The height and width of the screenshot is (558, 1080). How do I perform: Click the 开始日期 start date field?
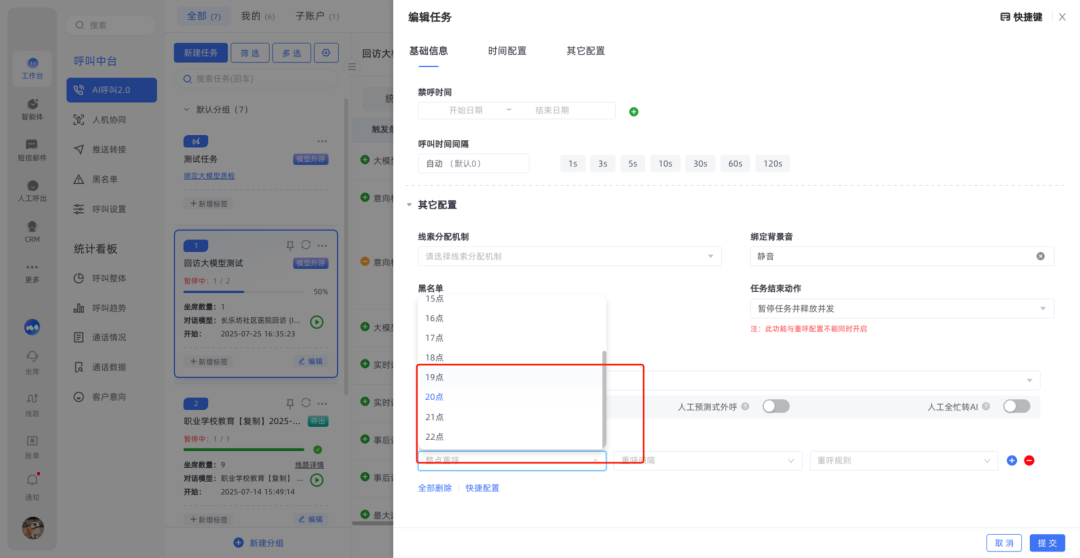(466, 110)
